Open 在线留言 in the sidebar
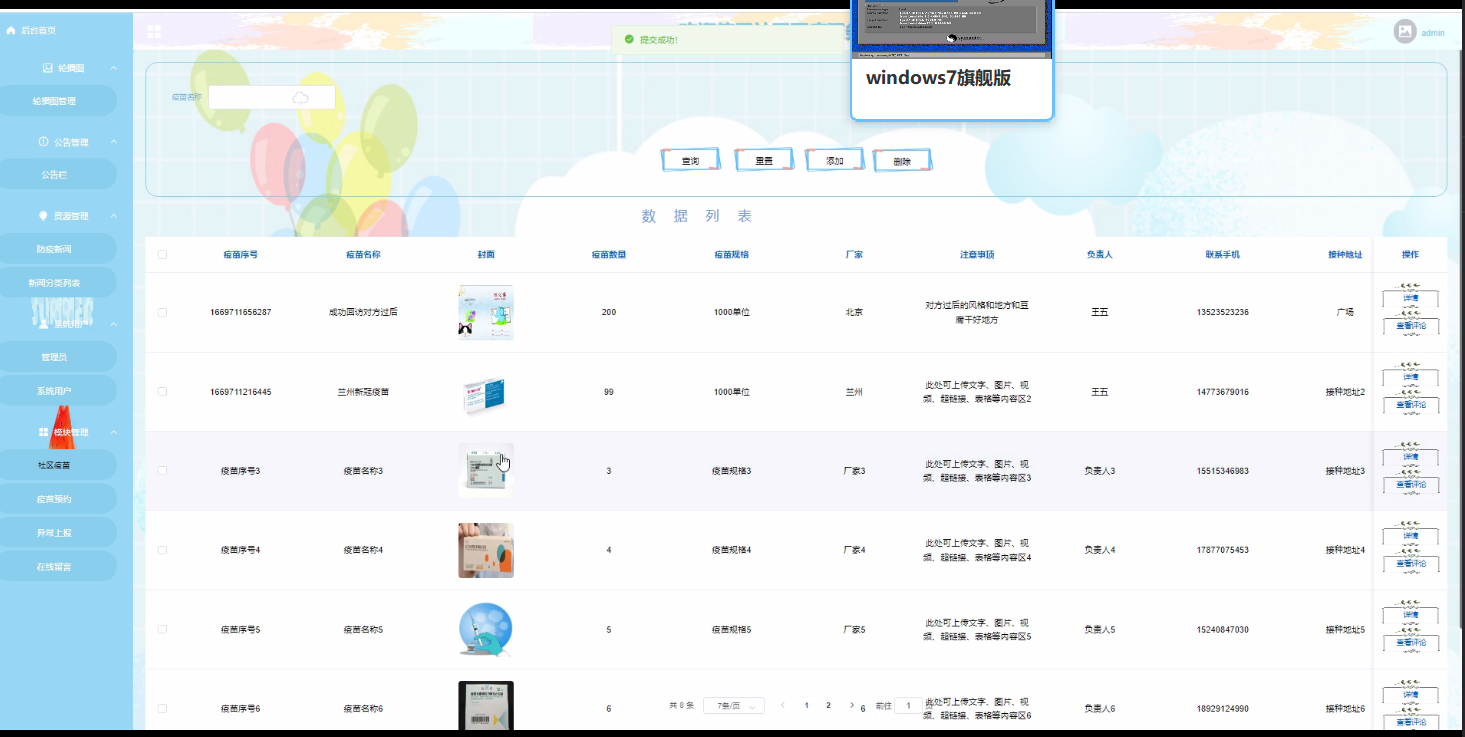 [x=58, y=567]
